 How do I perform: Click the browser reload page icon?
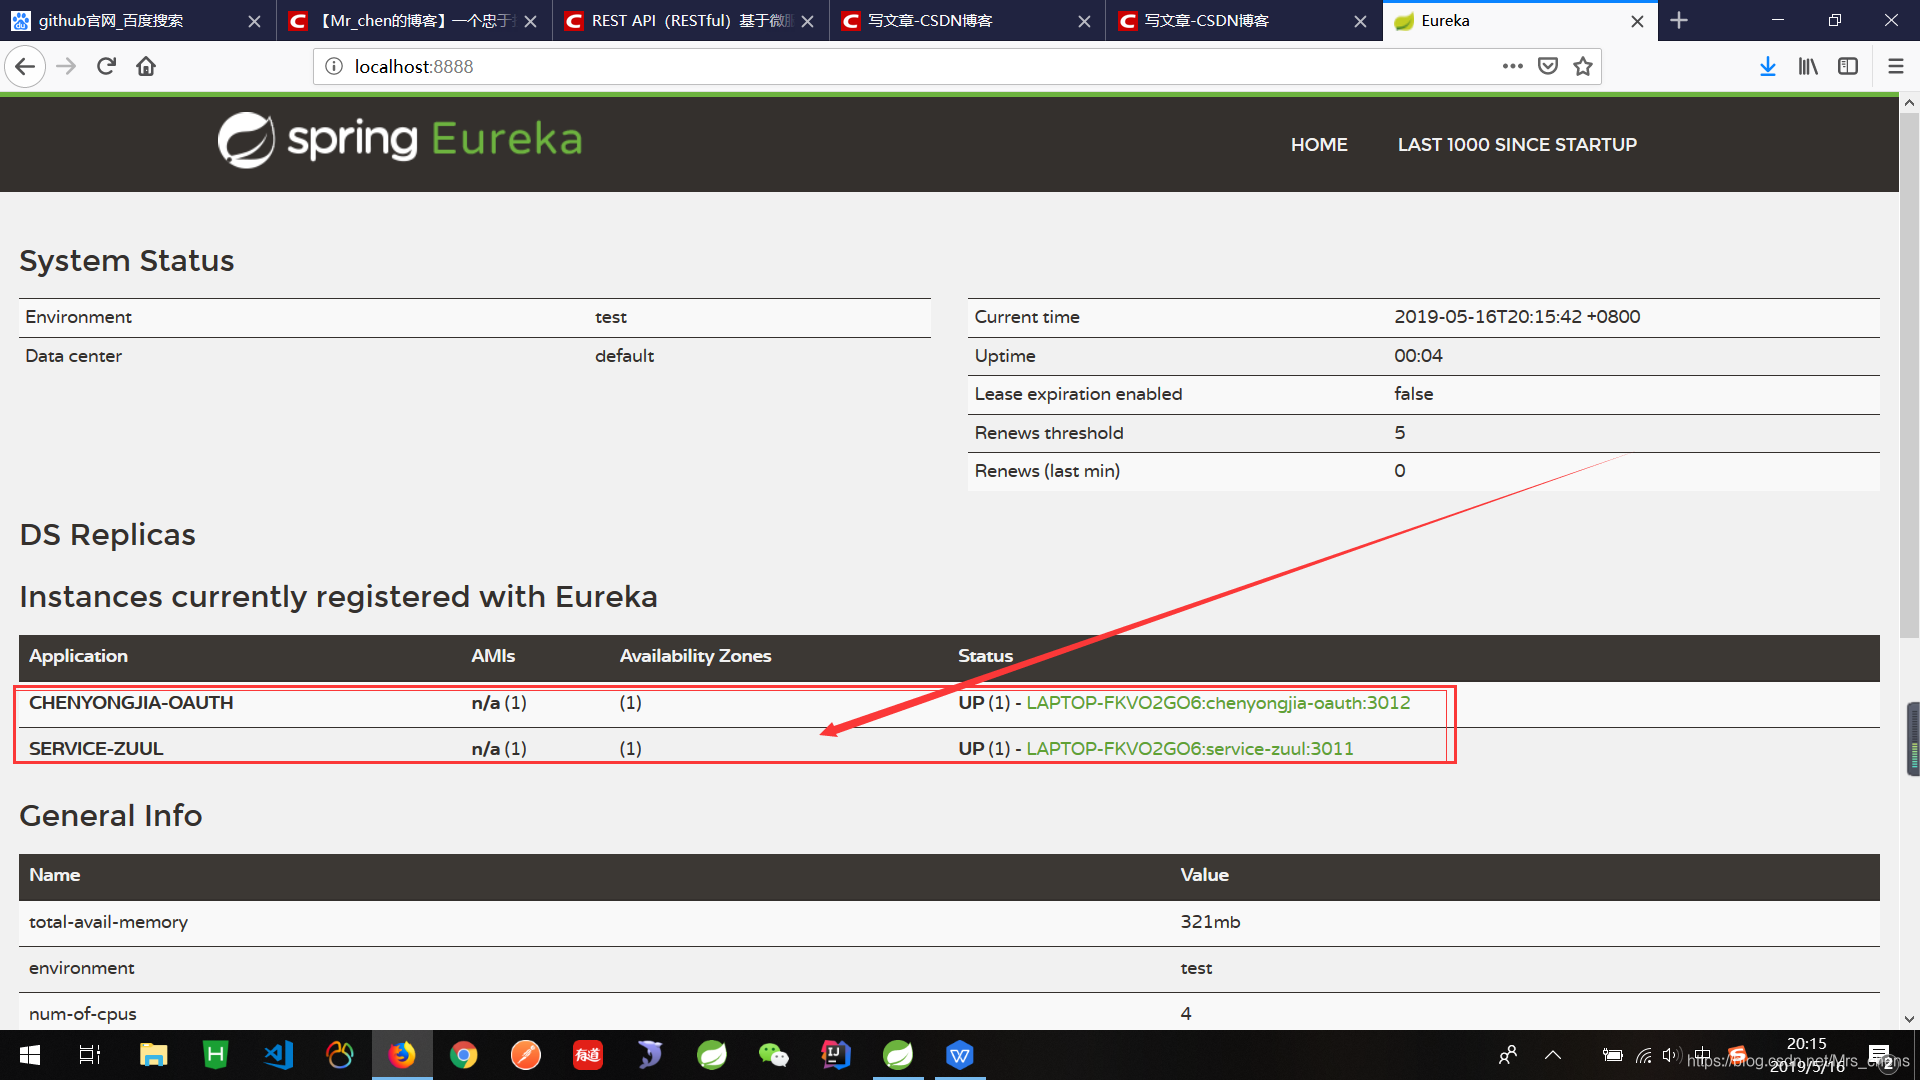(x=106, y=66)
